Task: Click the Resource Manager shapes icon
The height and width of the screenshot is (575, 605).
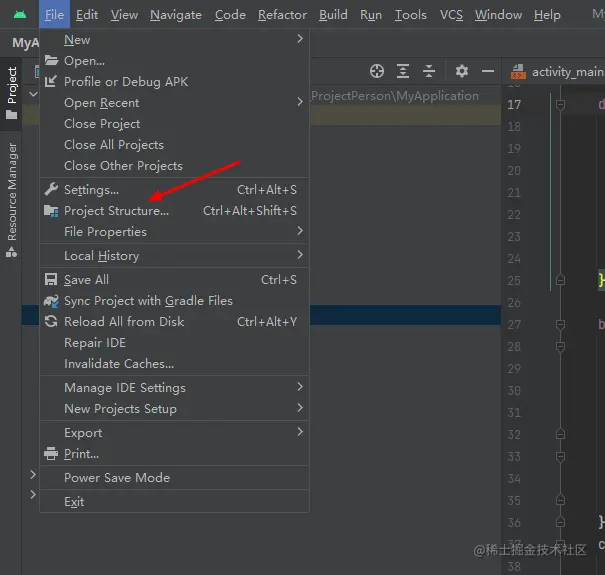Action: [x=12, y=252]
